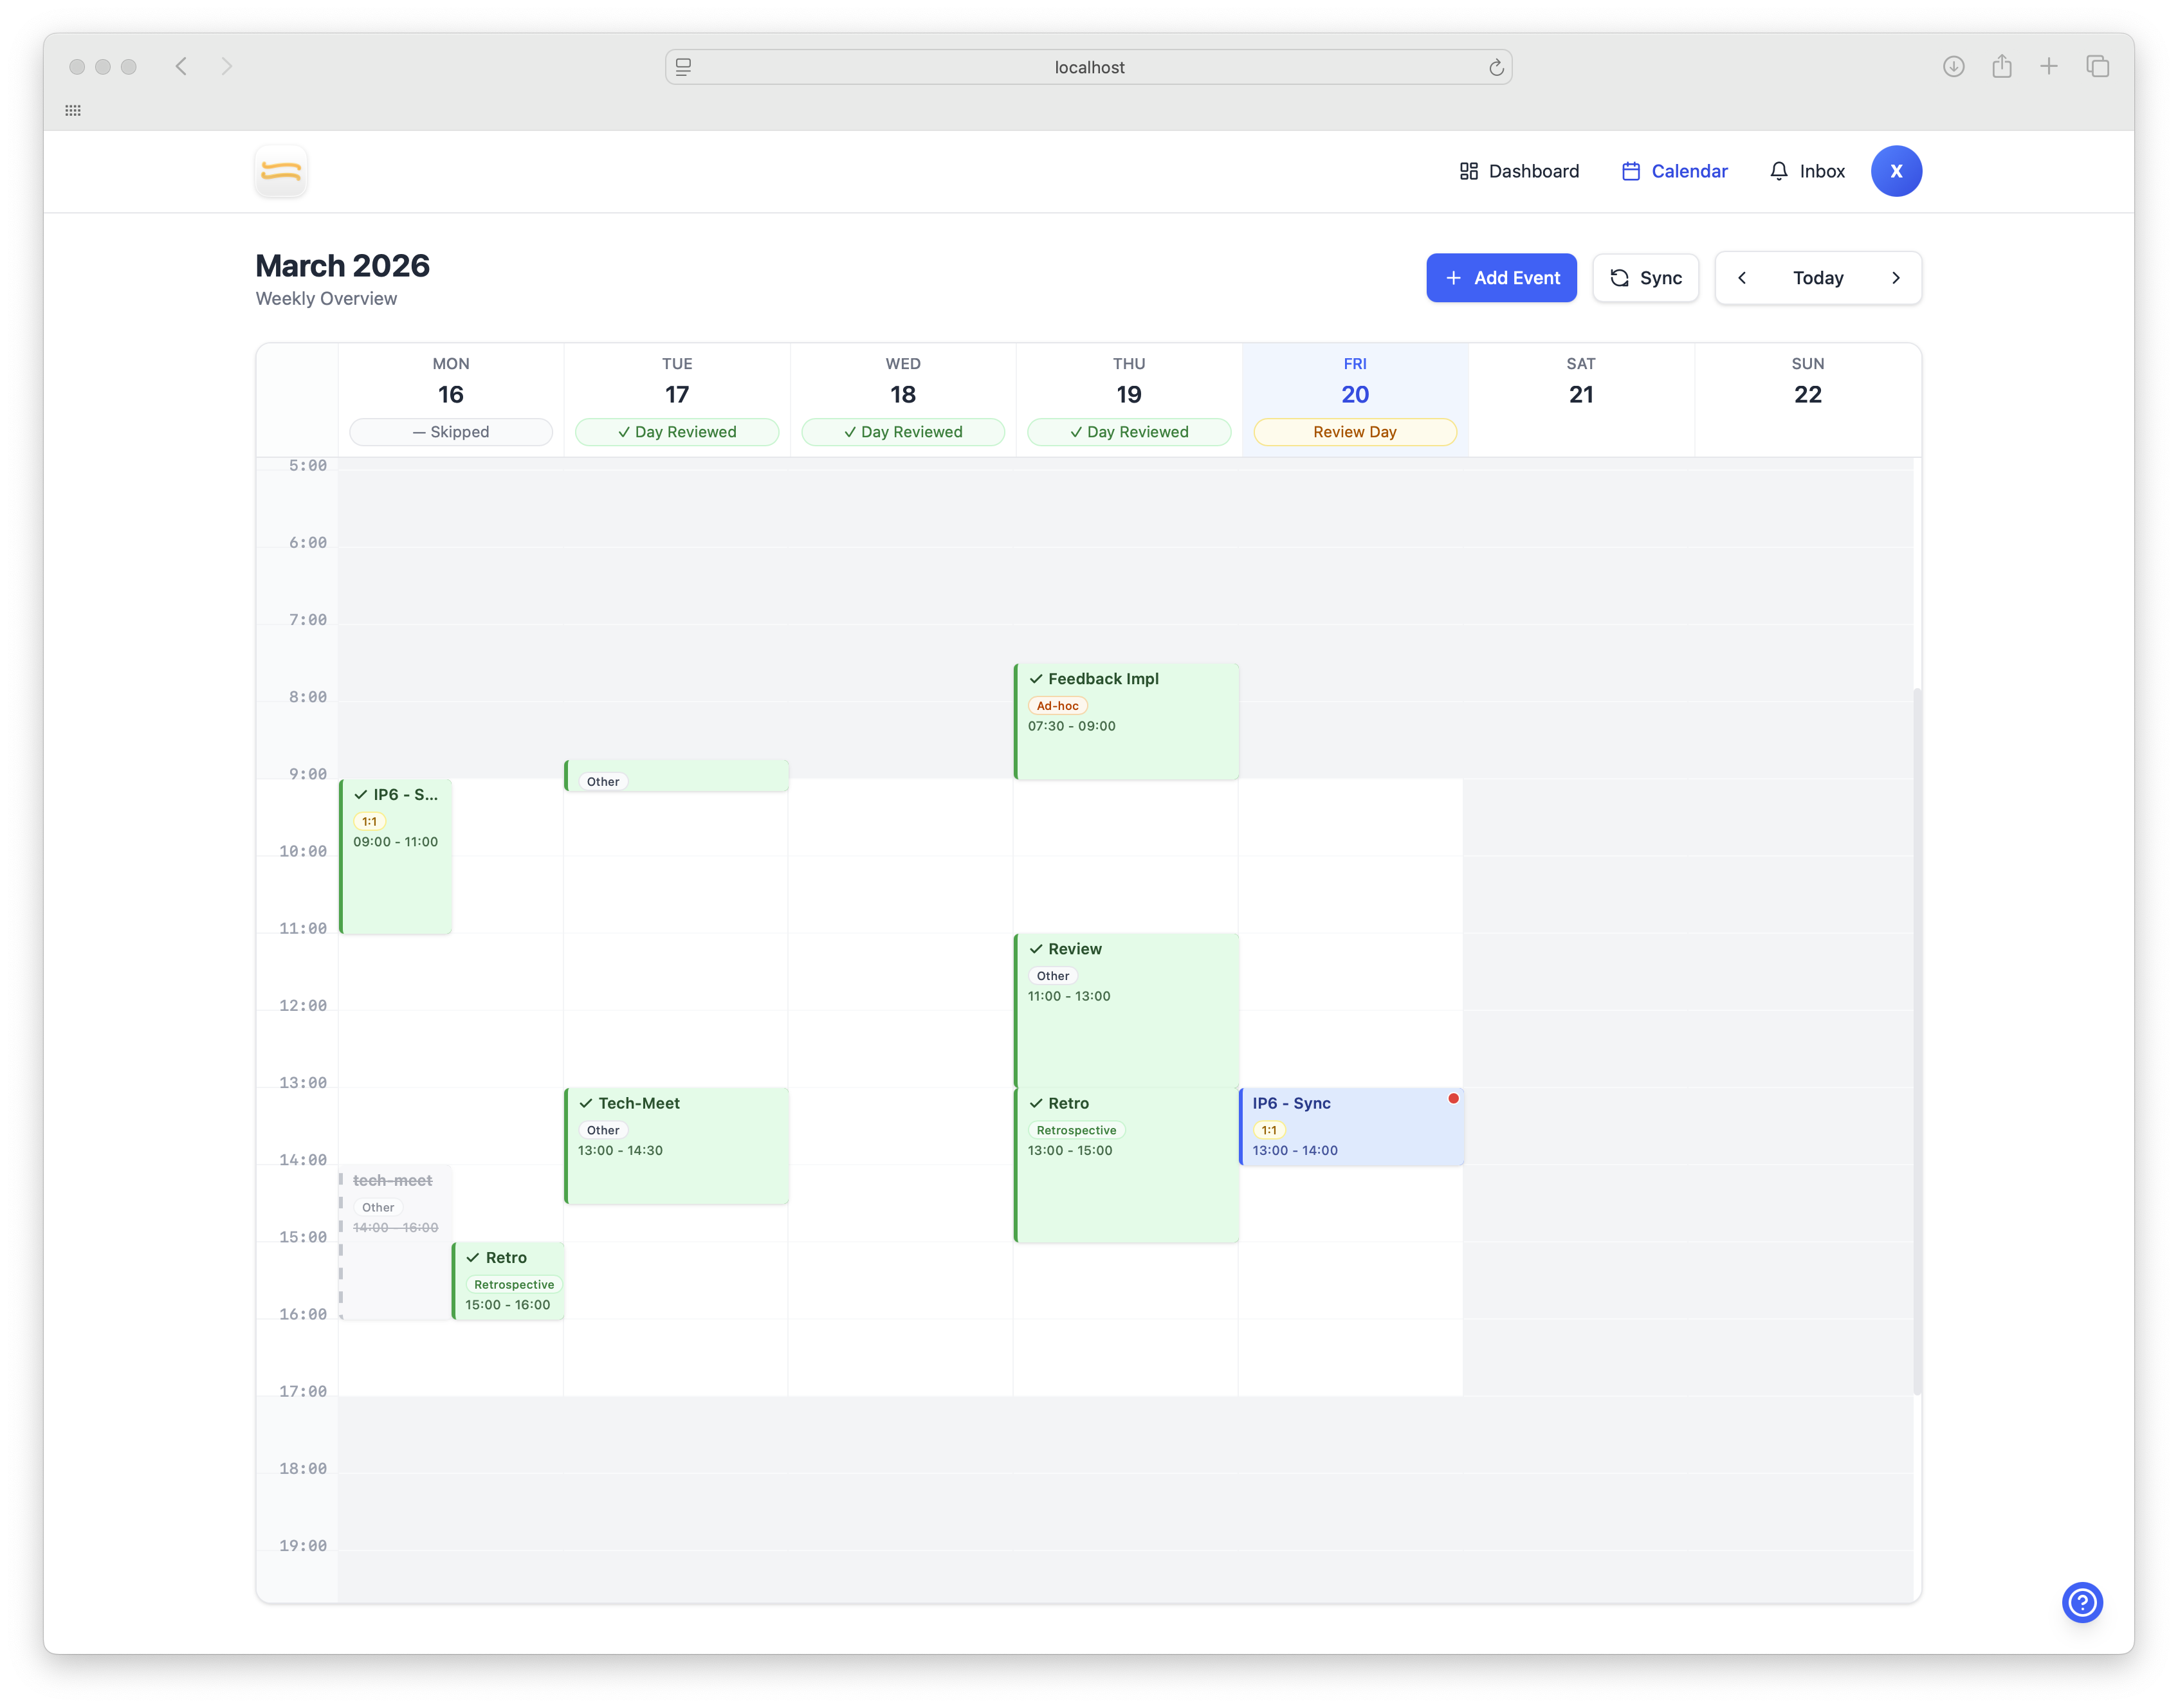Image resolution: width=2178 pixels, height=1708 pixels.
Task: Click the app logo icon
Action: point(281,171)
